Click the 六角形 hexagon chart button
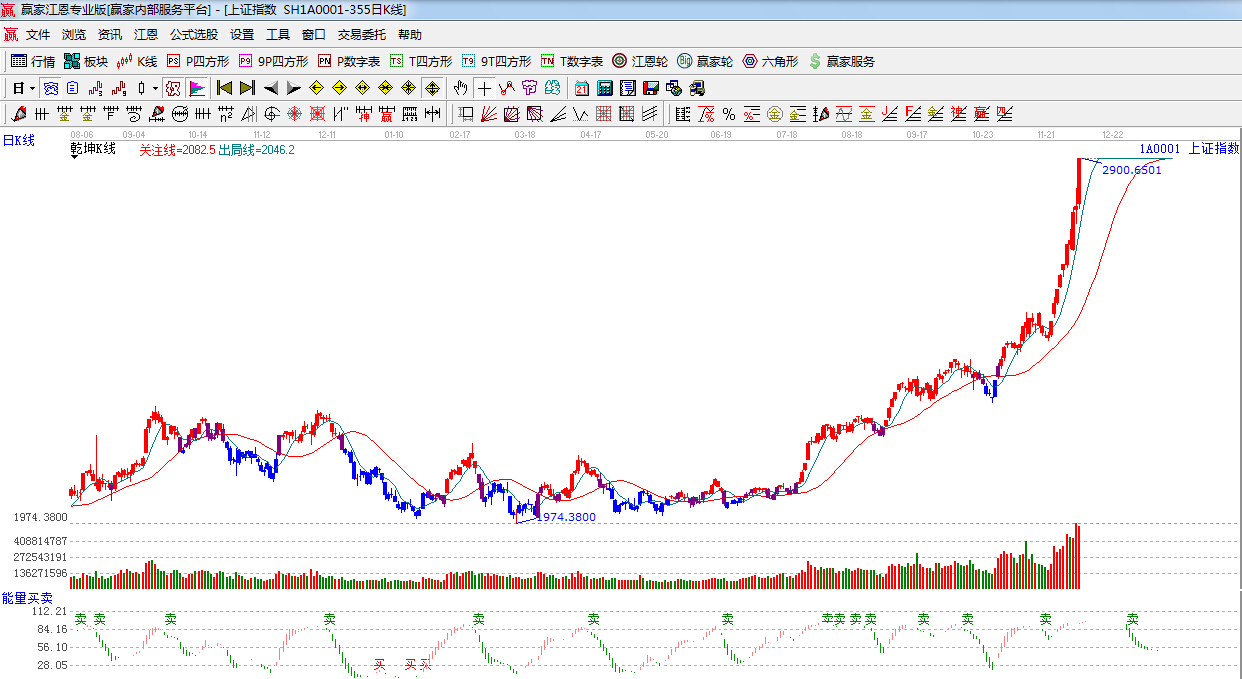 click(770, 61)
